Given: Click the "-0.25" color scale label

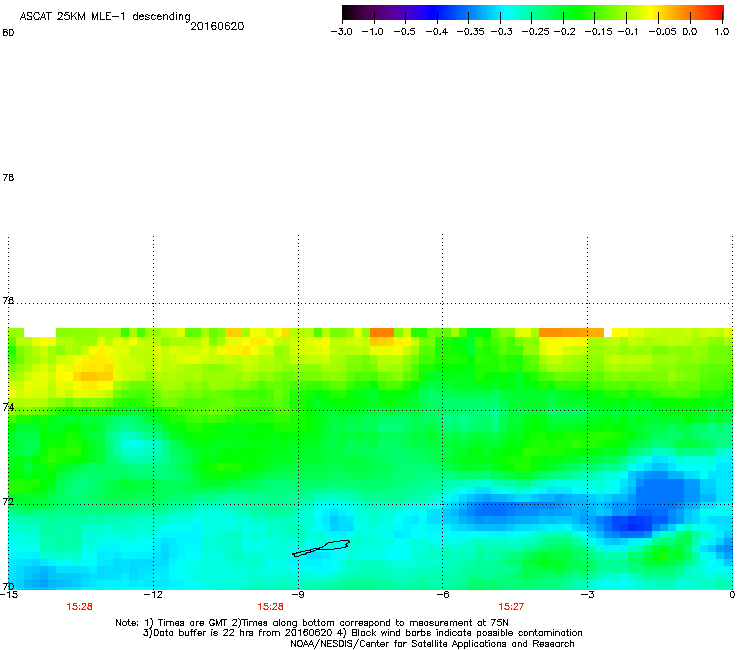Looking at the screenshot, I should point(535,32).
